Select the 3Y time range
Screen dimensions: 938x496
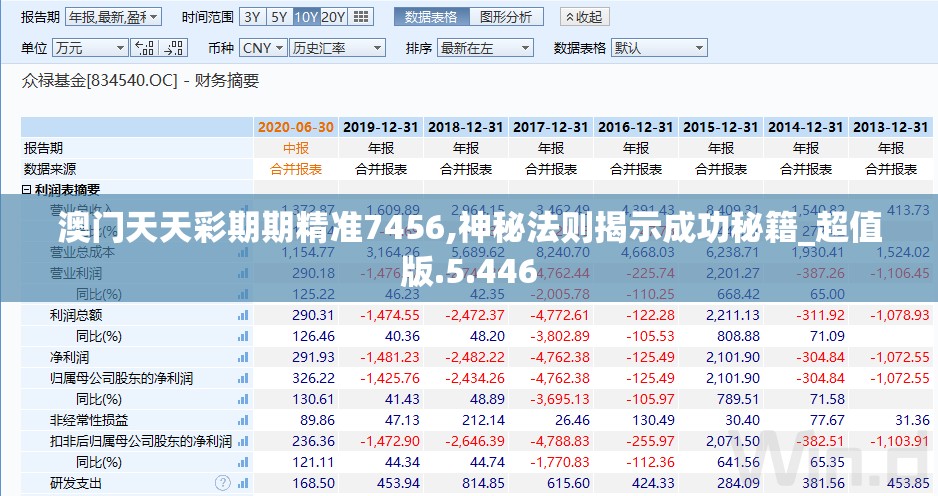pos(252,17)
